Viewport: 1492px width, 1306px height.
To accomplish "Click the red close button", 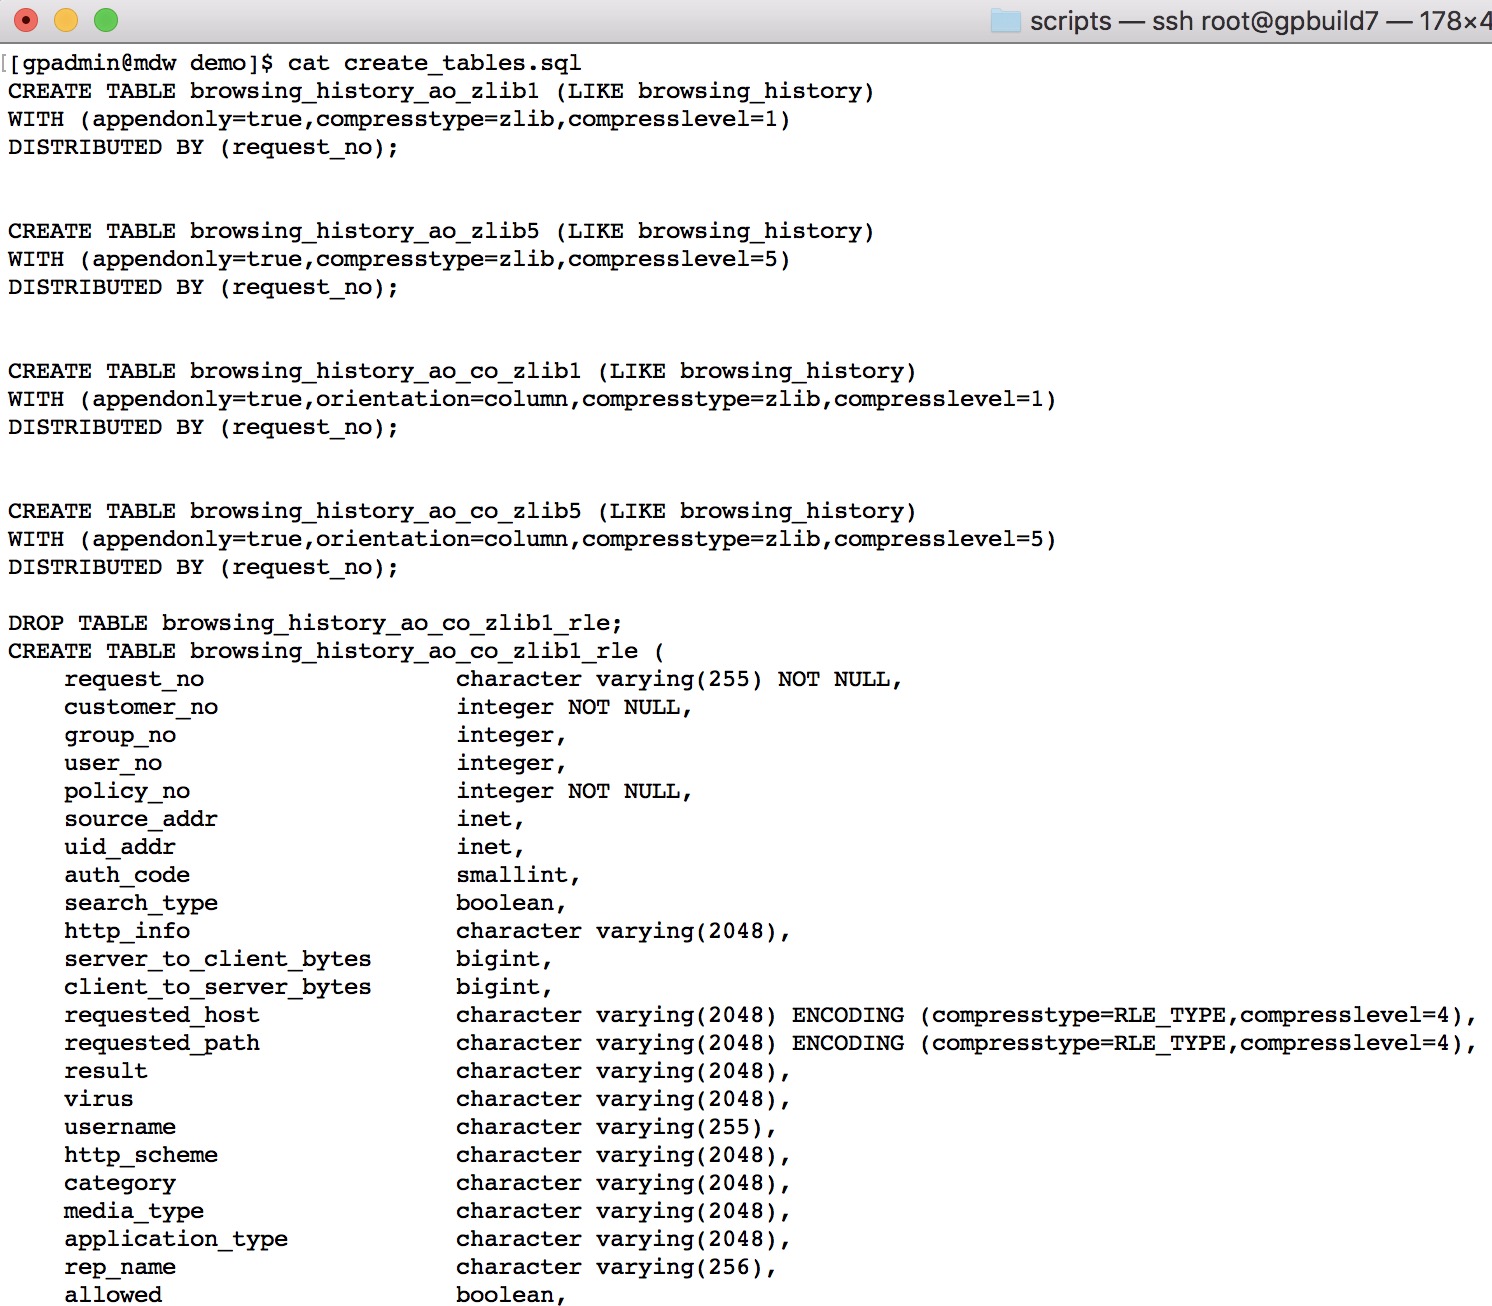I will (25, 20).
